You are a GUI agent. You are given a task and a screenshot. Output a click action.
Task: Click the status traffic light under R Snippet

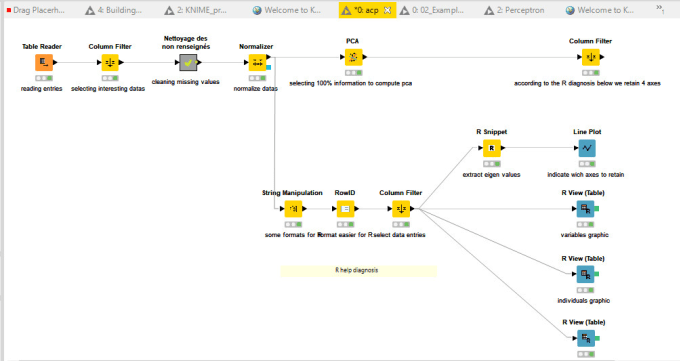(491, 164)
